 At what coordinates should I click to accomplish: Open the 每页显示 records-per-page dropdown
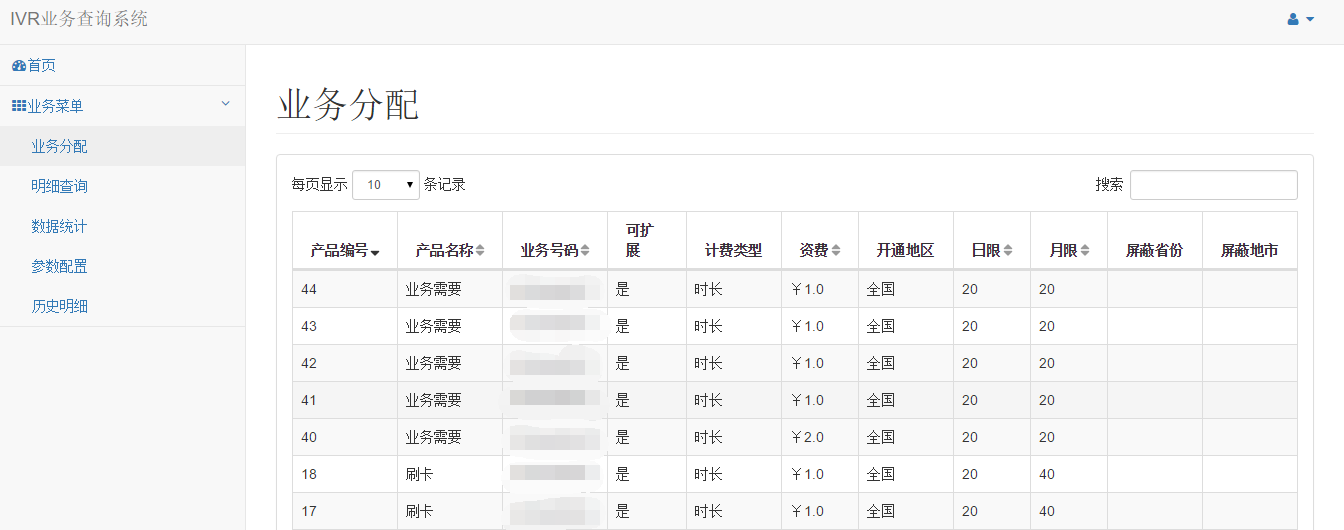pos(386,185)
